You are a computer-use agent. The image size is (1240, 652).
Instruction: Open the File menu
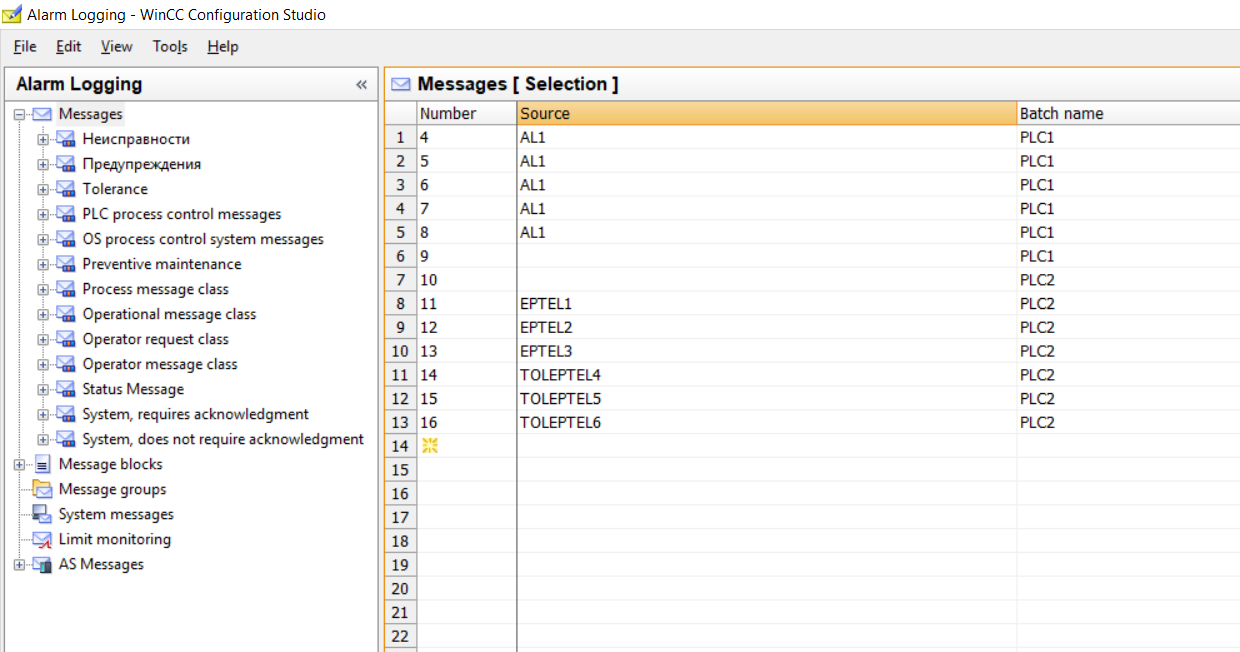(25, 46)
